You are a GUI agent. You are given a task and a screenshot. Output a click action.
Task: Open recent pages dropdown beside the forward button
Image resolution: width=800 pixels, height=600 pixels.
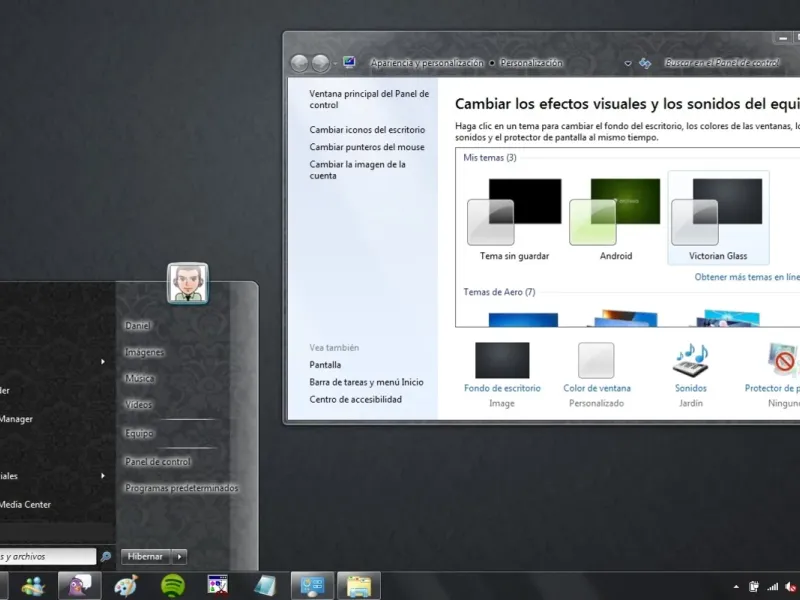click(x=335, y=64)
